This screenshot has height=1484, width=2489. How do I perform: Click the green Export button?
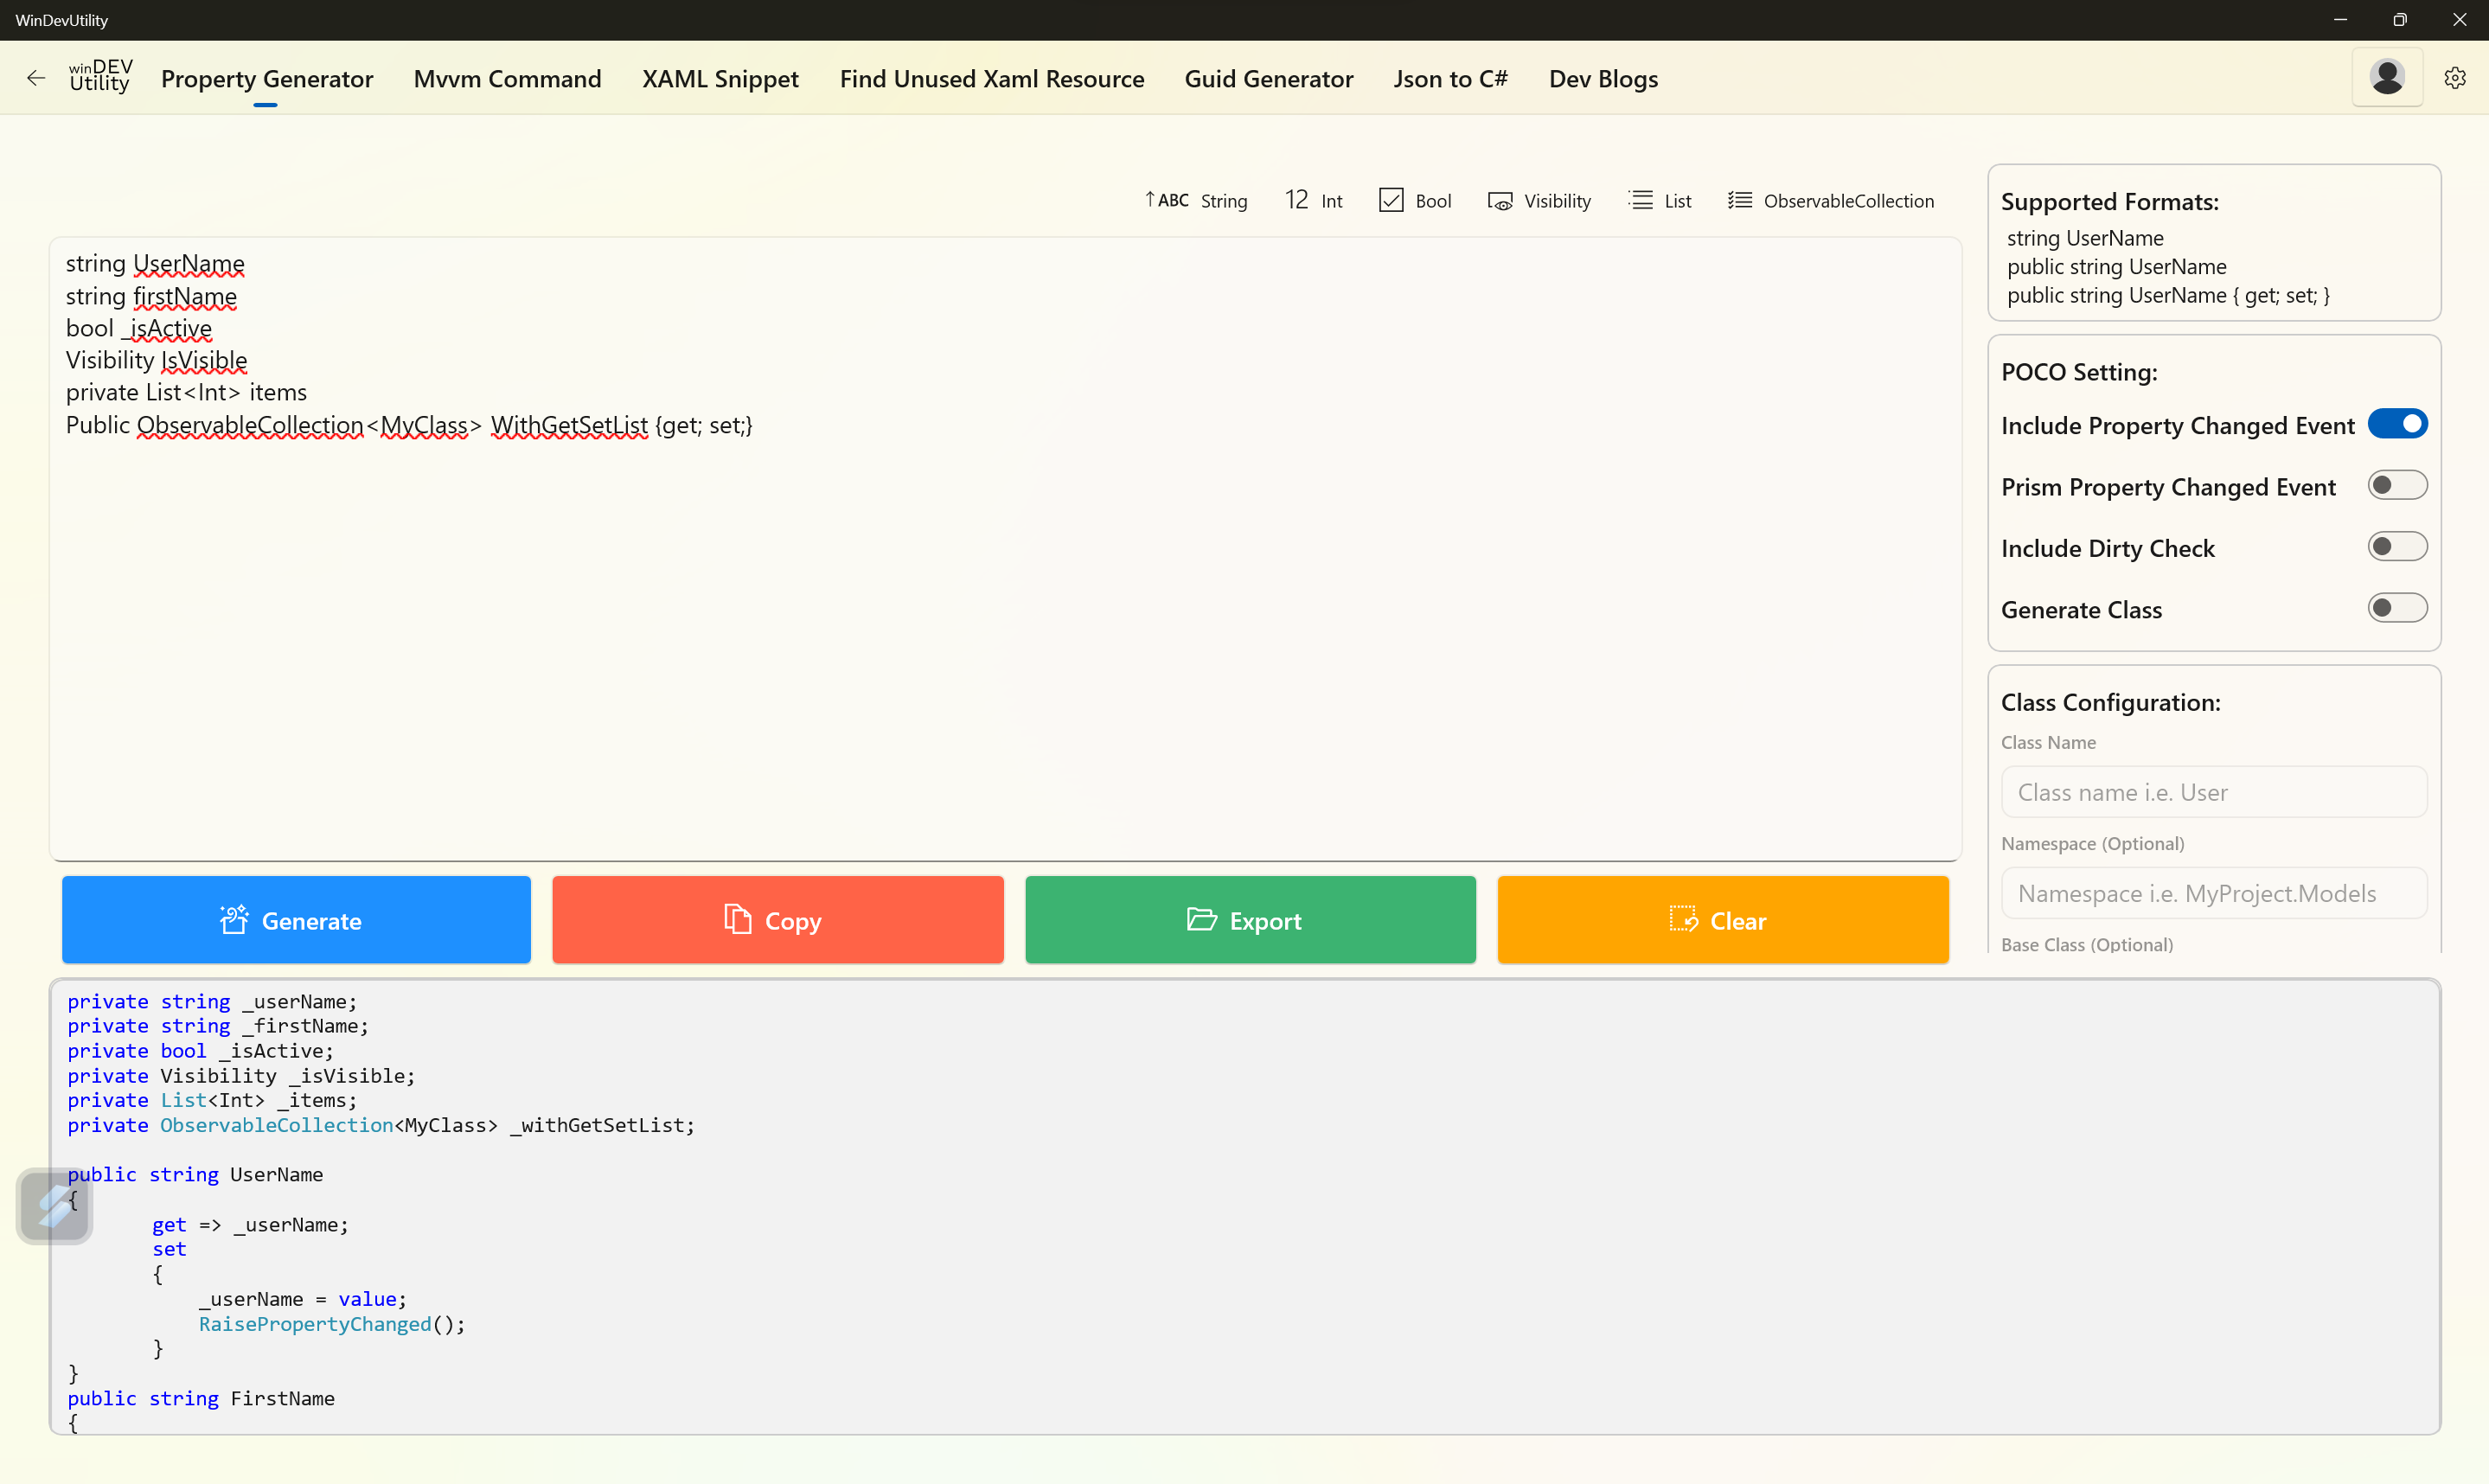[1249, 920]
